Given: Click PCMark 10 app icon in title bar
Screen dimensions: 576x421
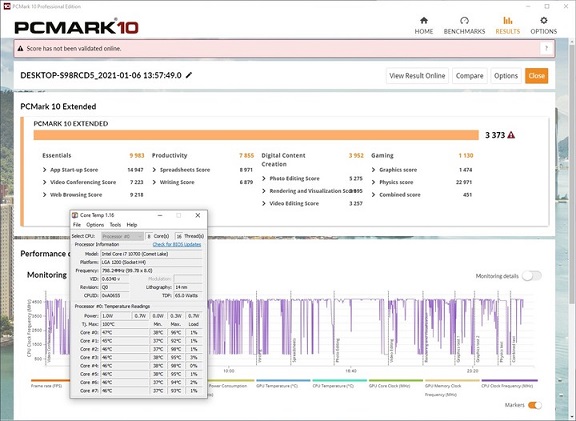Looking at the screenshot, I should point(7,6).
